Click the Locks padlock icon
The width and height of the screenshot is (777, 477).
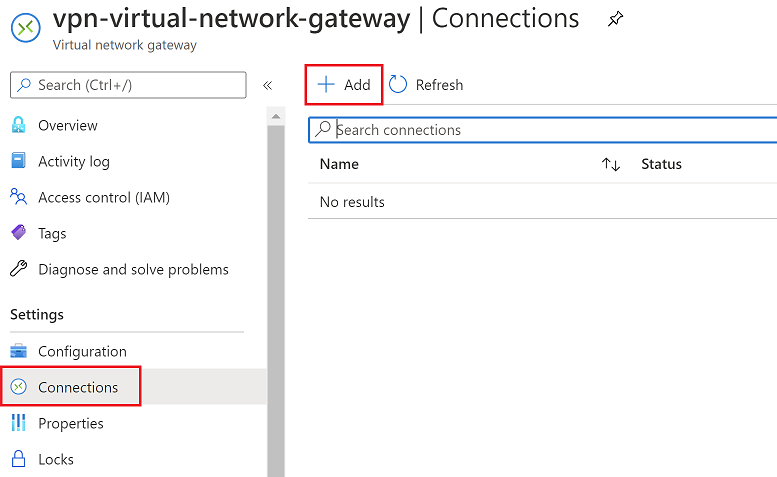[18, 459]
